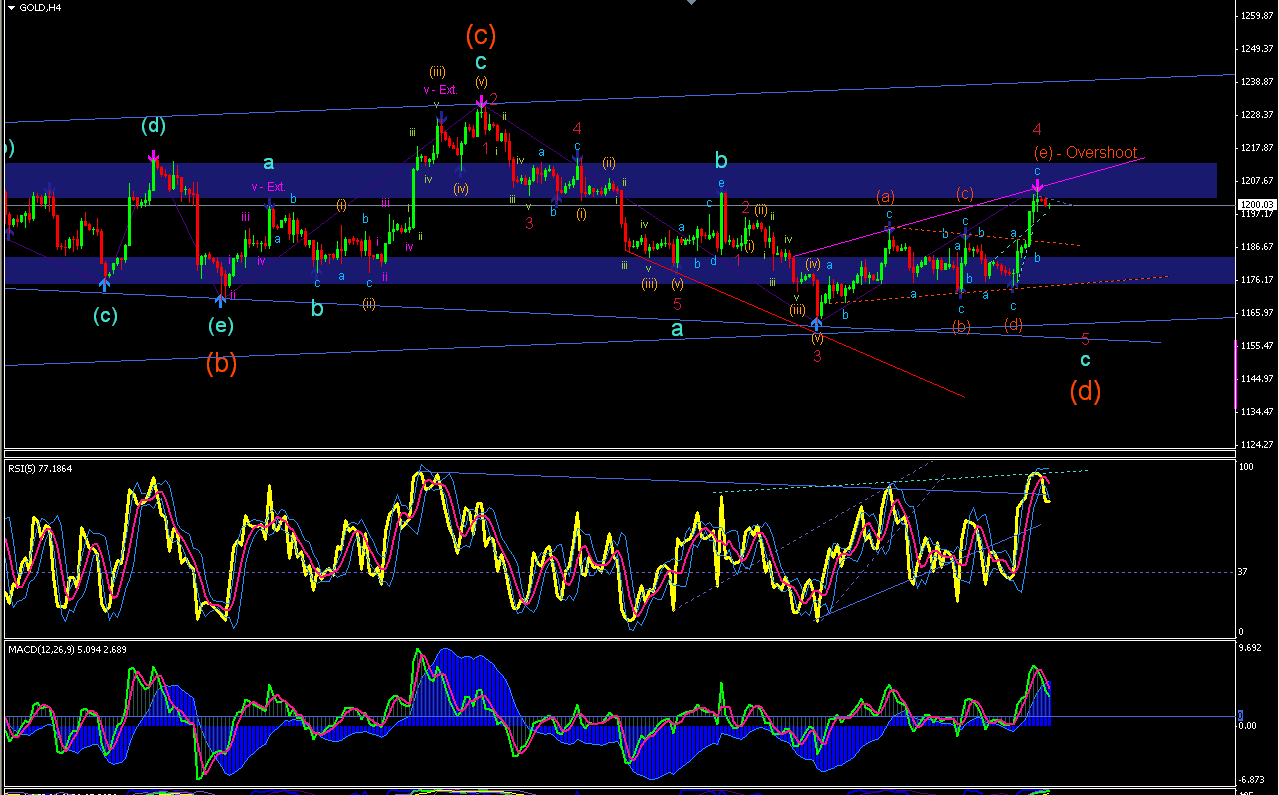Select the blue up arrow above red 3
1279x795 pixels.
(817, 323)
